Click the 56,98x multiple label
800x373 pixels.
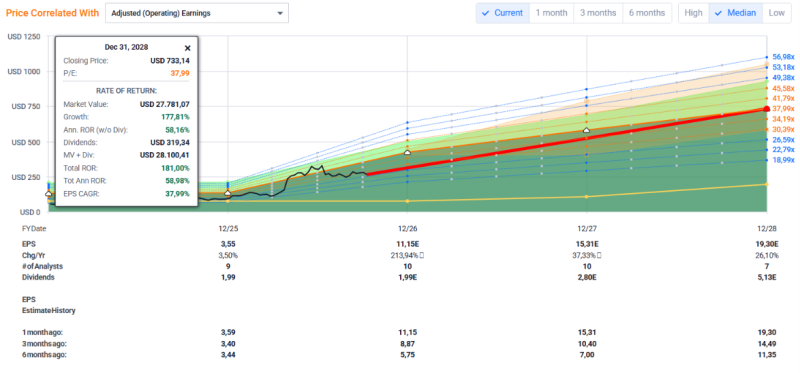[784, 57]
